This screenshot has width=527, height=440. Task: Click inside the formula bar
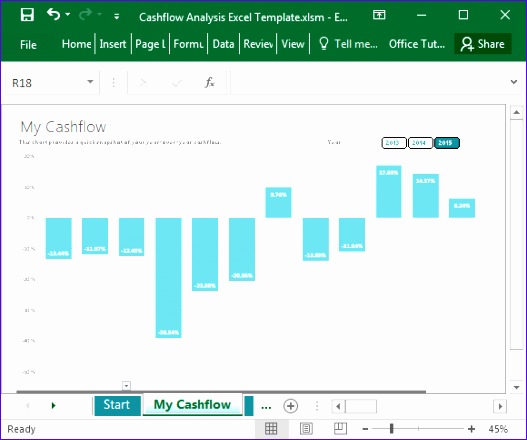coord(368,82)
